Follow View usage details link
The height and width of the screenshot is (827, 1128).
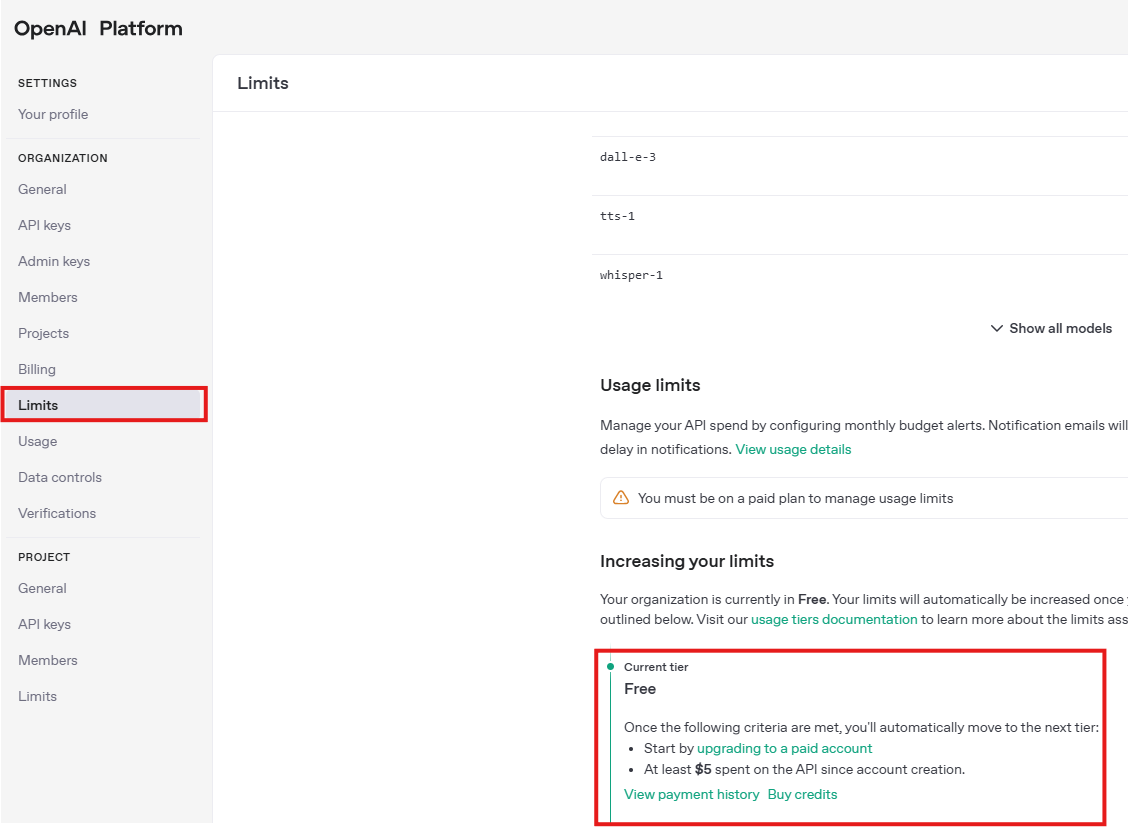[x=793, y=449]
